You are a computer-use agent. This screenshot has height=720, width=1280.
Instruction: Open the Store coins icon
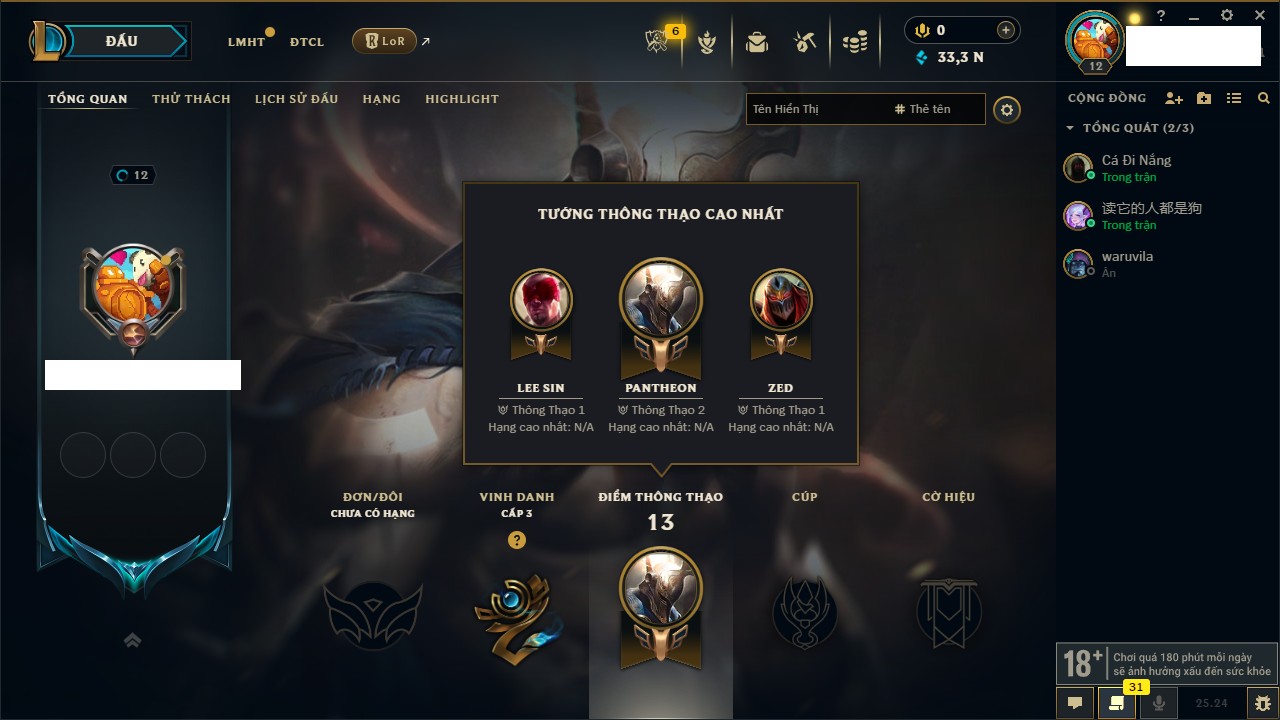(854, 42)
